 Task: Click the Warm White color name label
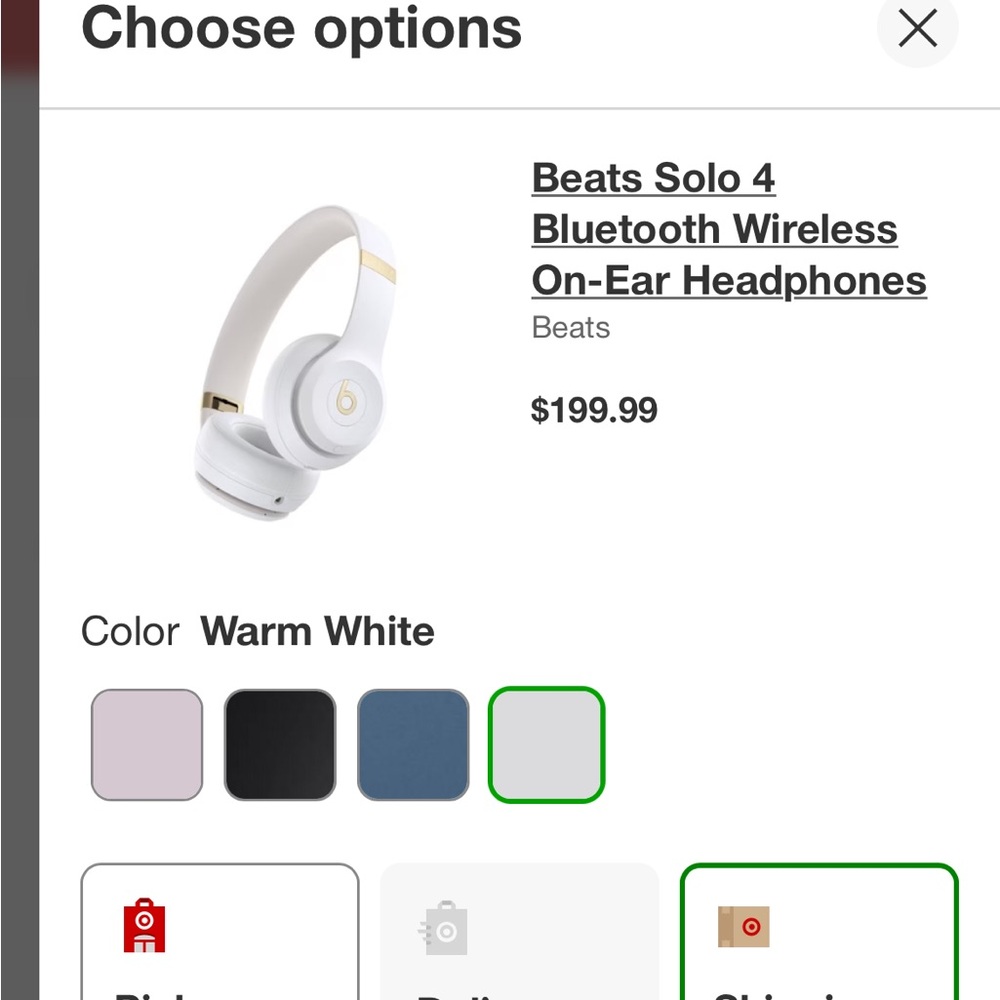click(317, 632)
